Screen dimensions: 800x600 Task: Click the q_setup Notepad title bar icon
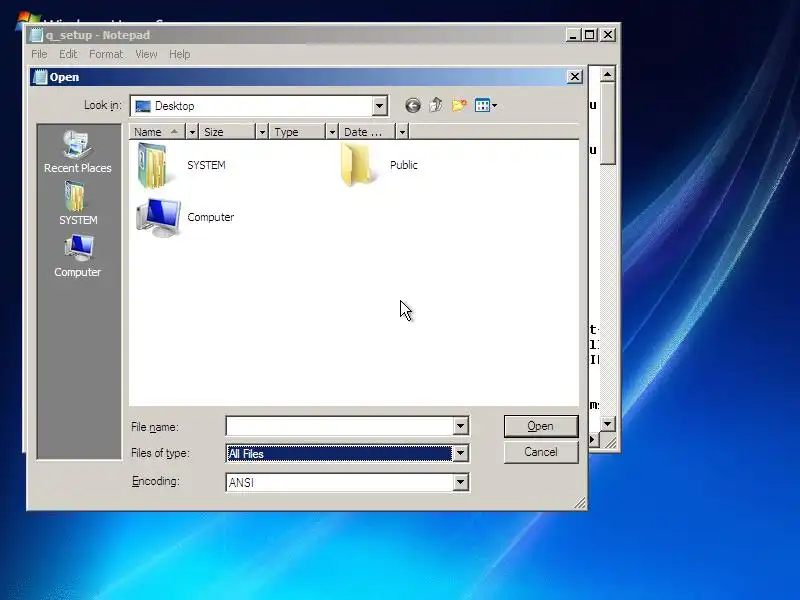pos(36,35)
